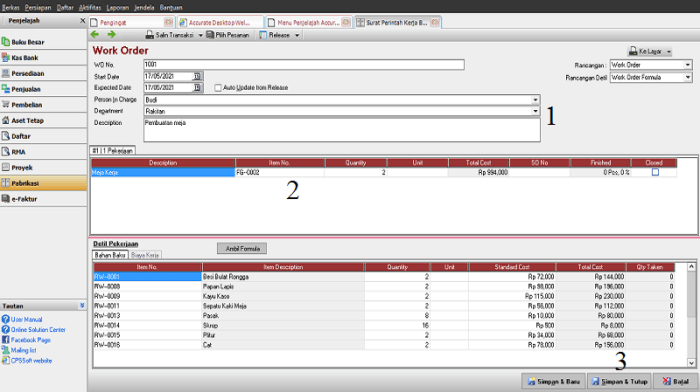Click materials table scrollbar down arrow
The height and width of the screenshot is (392, 700).
(691, 363)
